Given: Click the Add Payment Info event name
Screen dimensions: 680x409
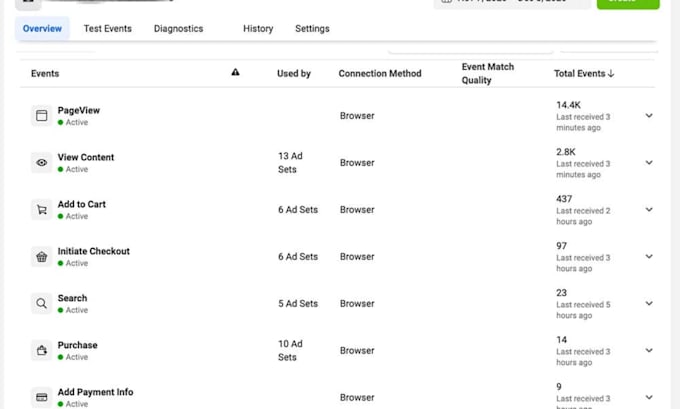Looking at the screenshot, I should click(x=95, y=392).
